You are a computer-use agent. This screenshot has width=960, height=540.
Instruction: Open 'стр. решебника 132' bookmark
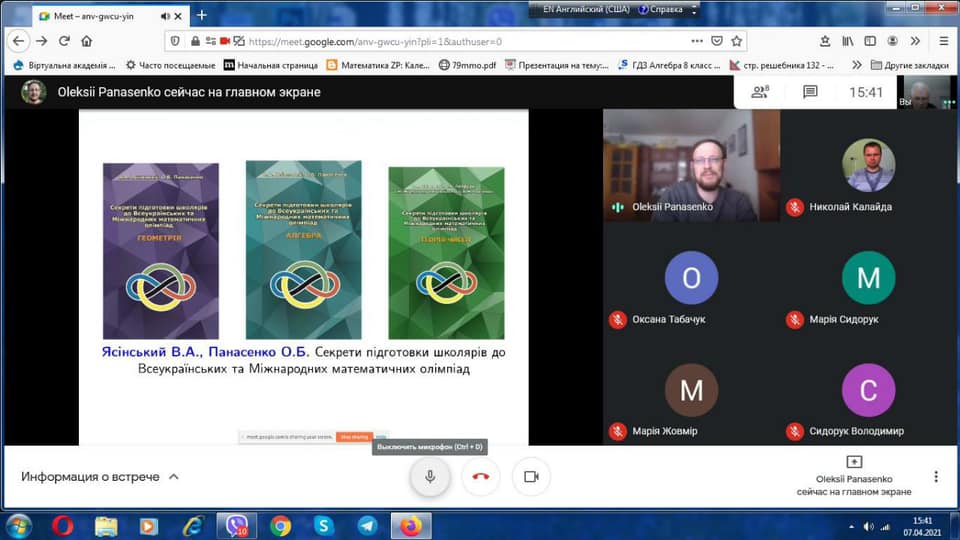click(x=782, y=65)
